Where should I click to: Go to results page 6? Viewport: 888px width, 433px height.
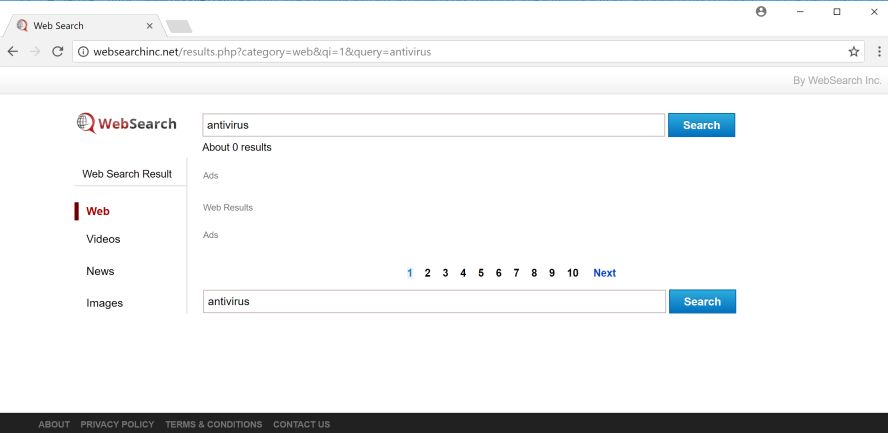point(498,273)
